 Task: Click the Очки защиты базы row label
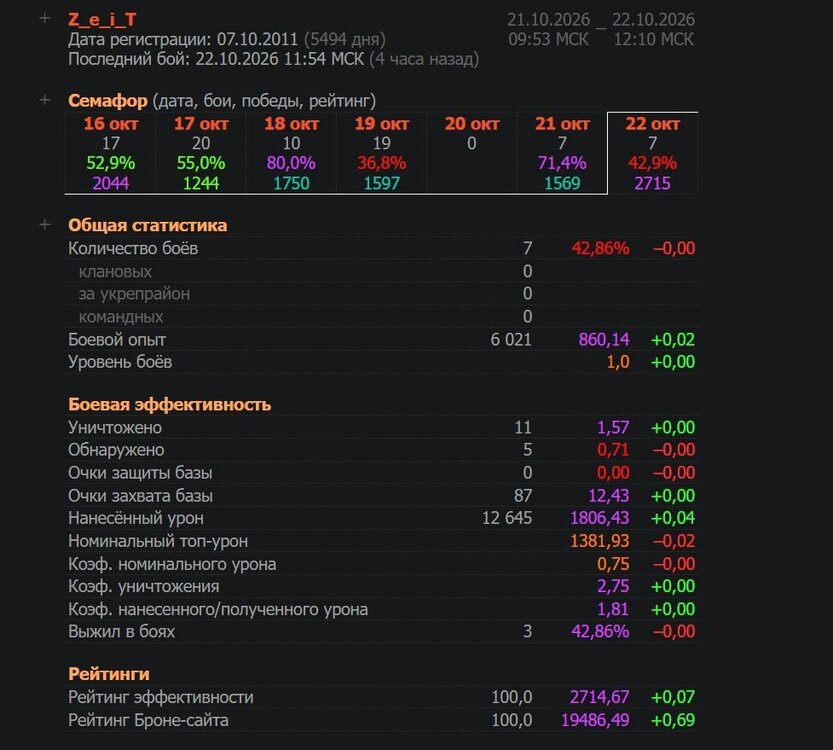pyautogui.click(x=140, y=473)
